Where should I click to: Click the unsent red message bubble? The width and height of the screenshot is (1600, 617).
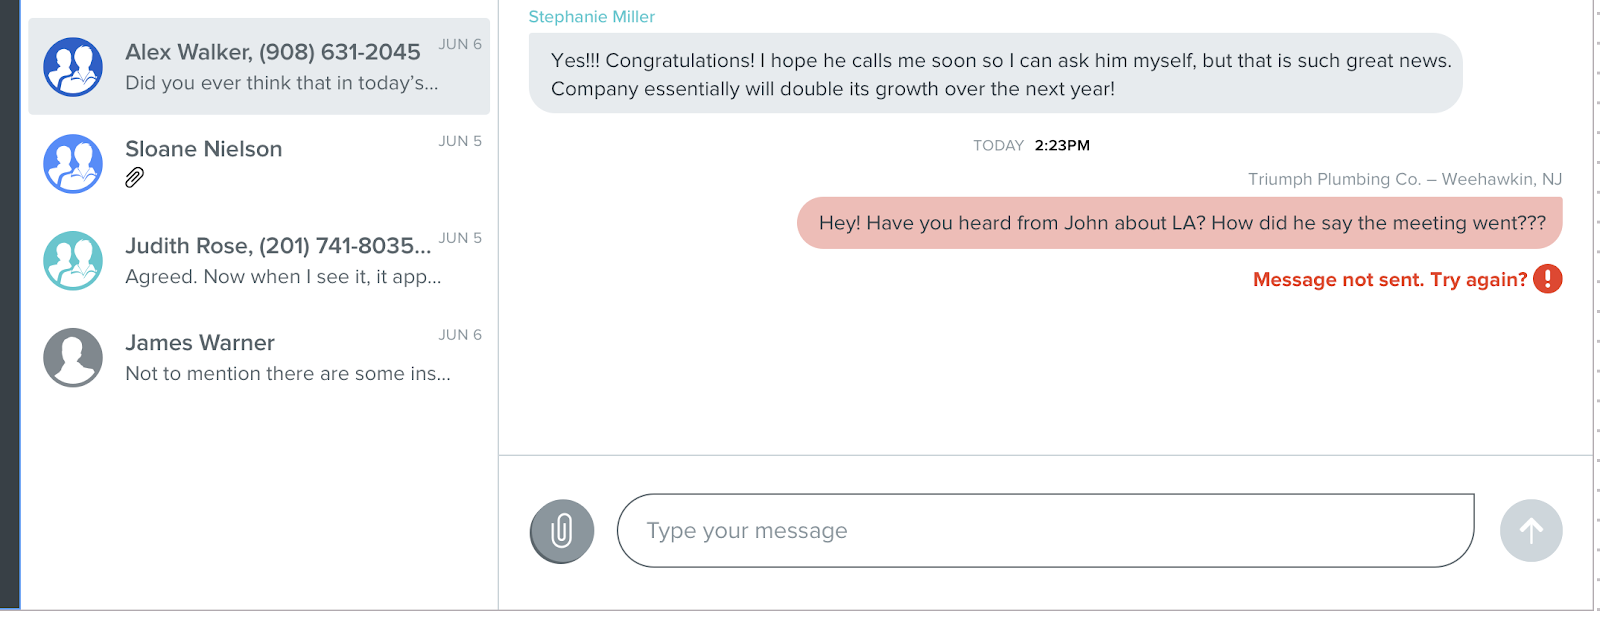(x=1180, y=223)
